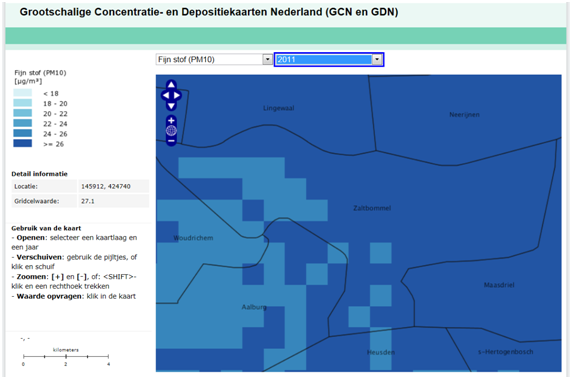Click dropdown arrow next to 2011
The width and height of the screenshot is (572, 379).
click(x=377, y=59)
